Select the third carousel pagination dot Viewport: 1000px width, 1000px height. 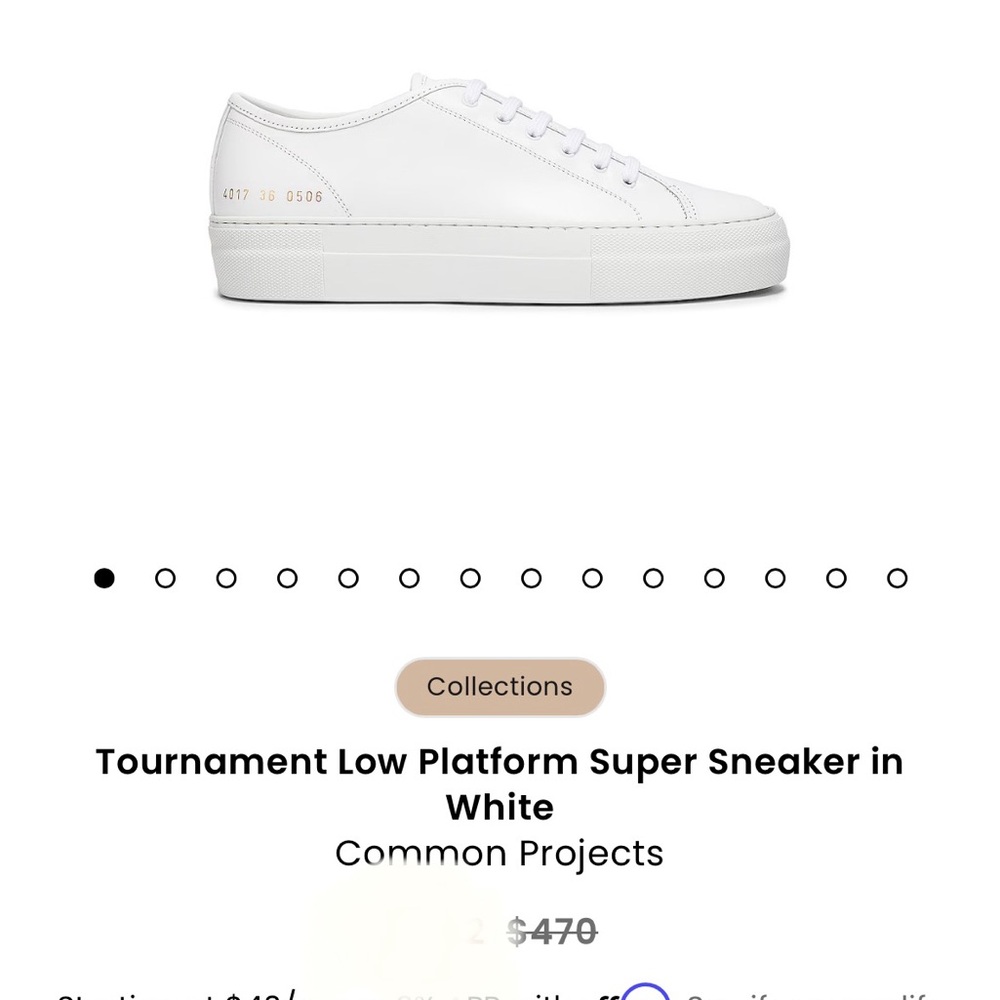[226, 578]
